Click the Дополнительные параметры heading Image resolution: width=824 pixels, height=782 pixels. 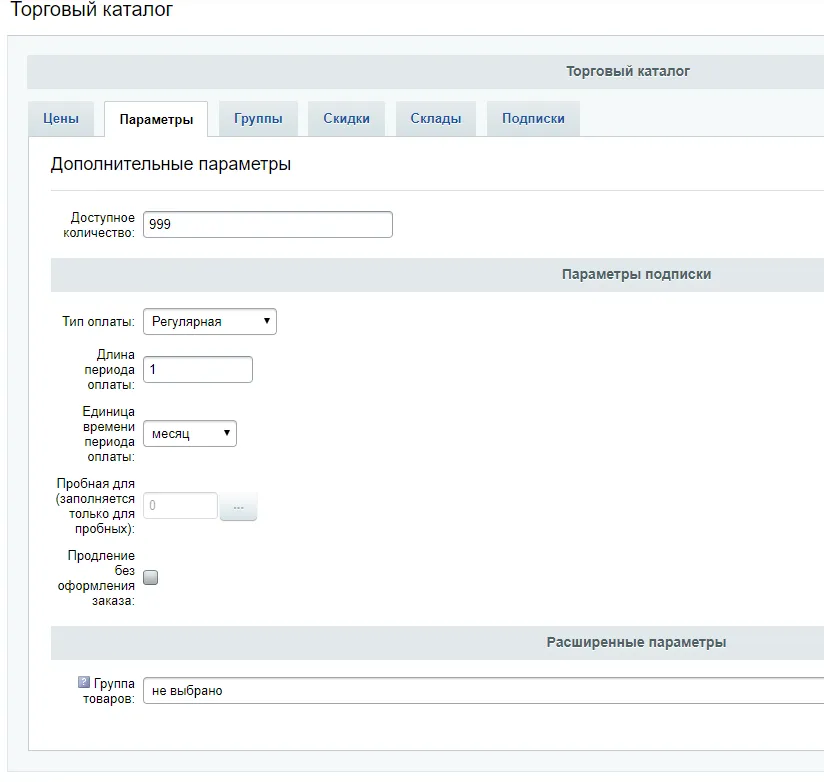171,164
